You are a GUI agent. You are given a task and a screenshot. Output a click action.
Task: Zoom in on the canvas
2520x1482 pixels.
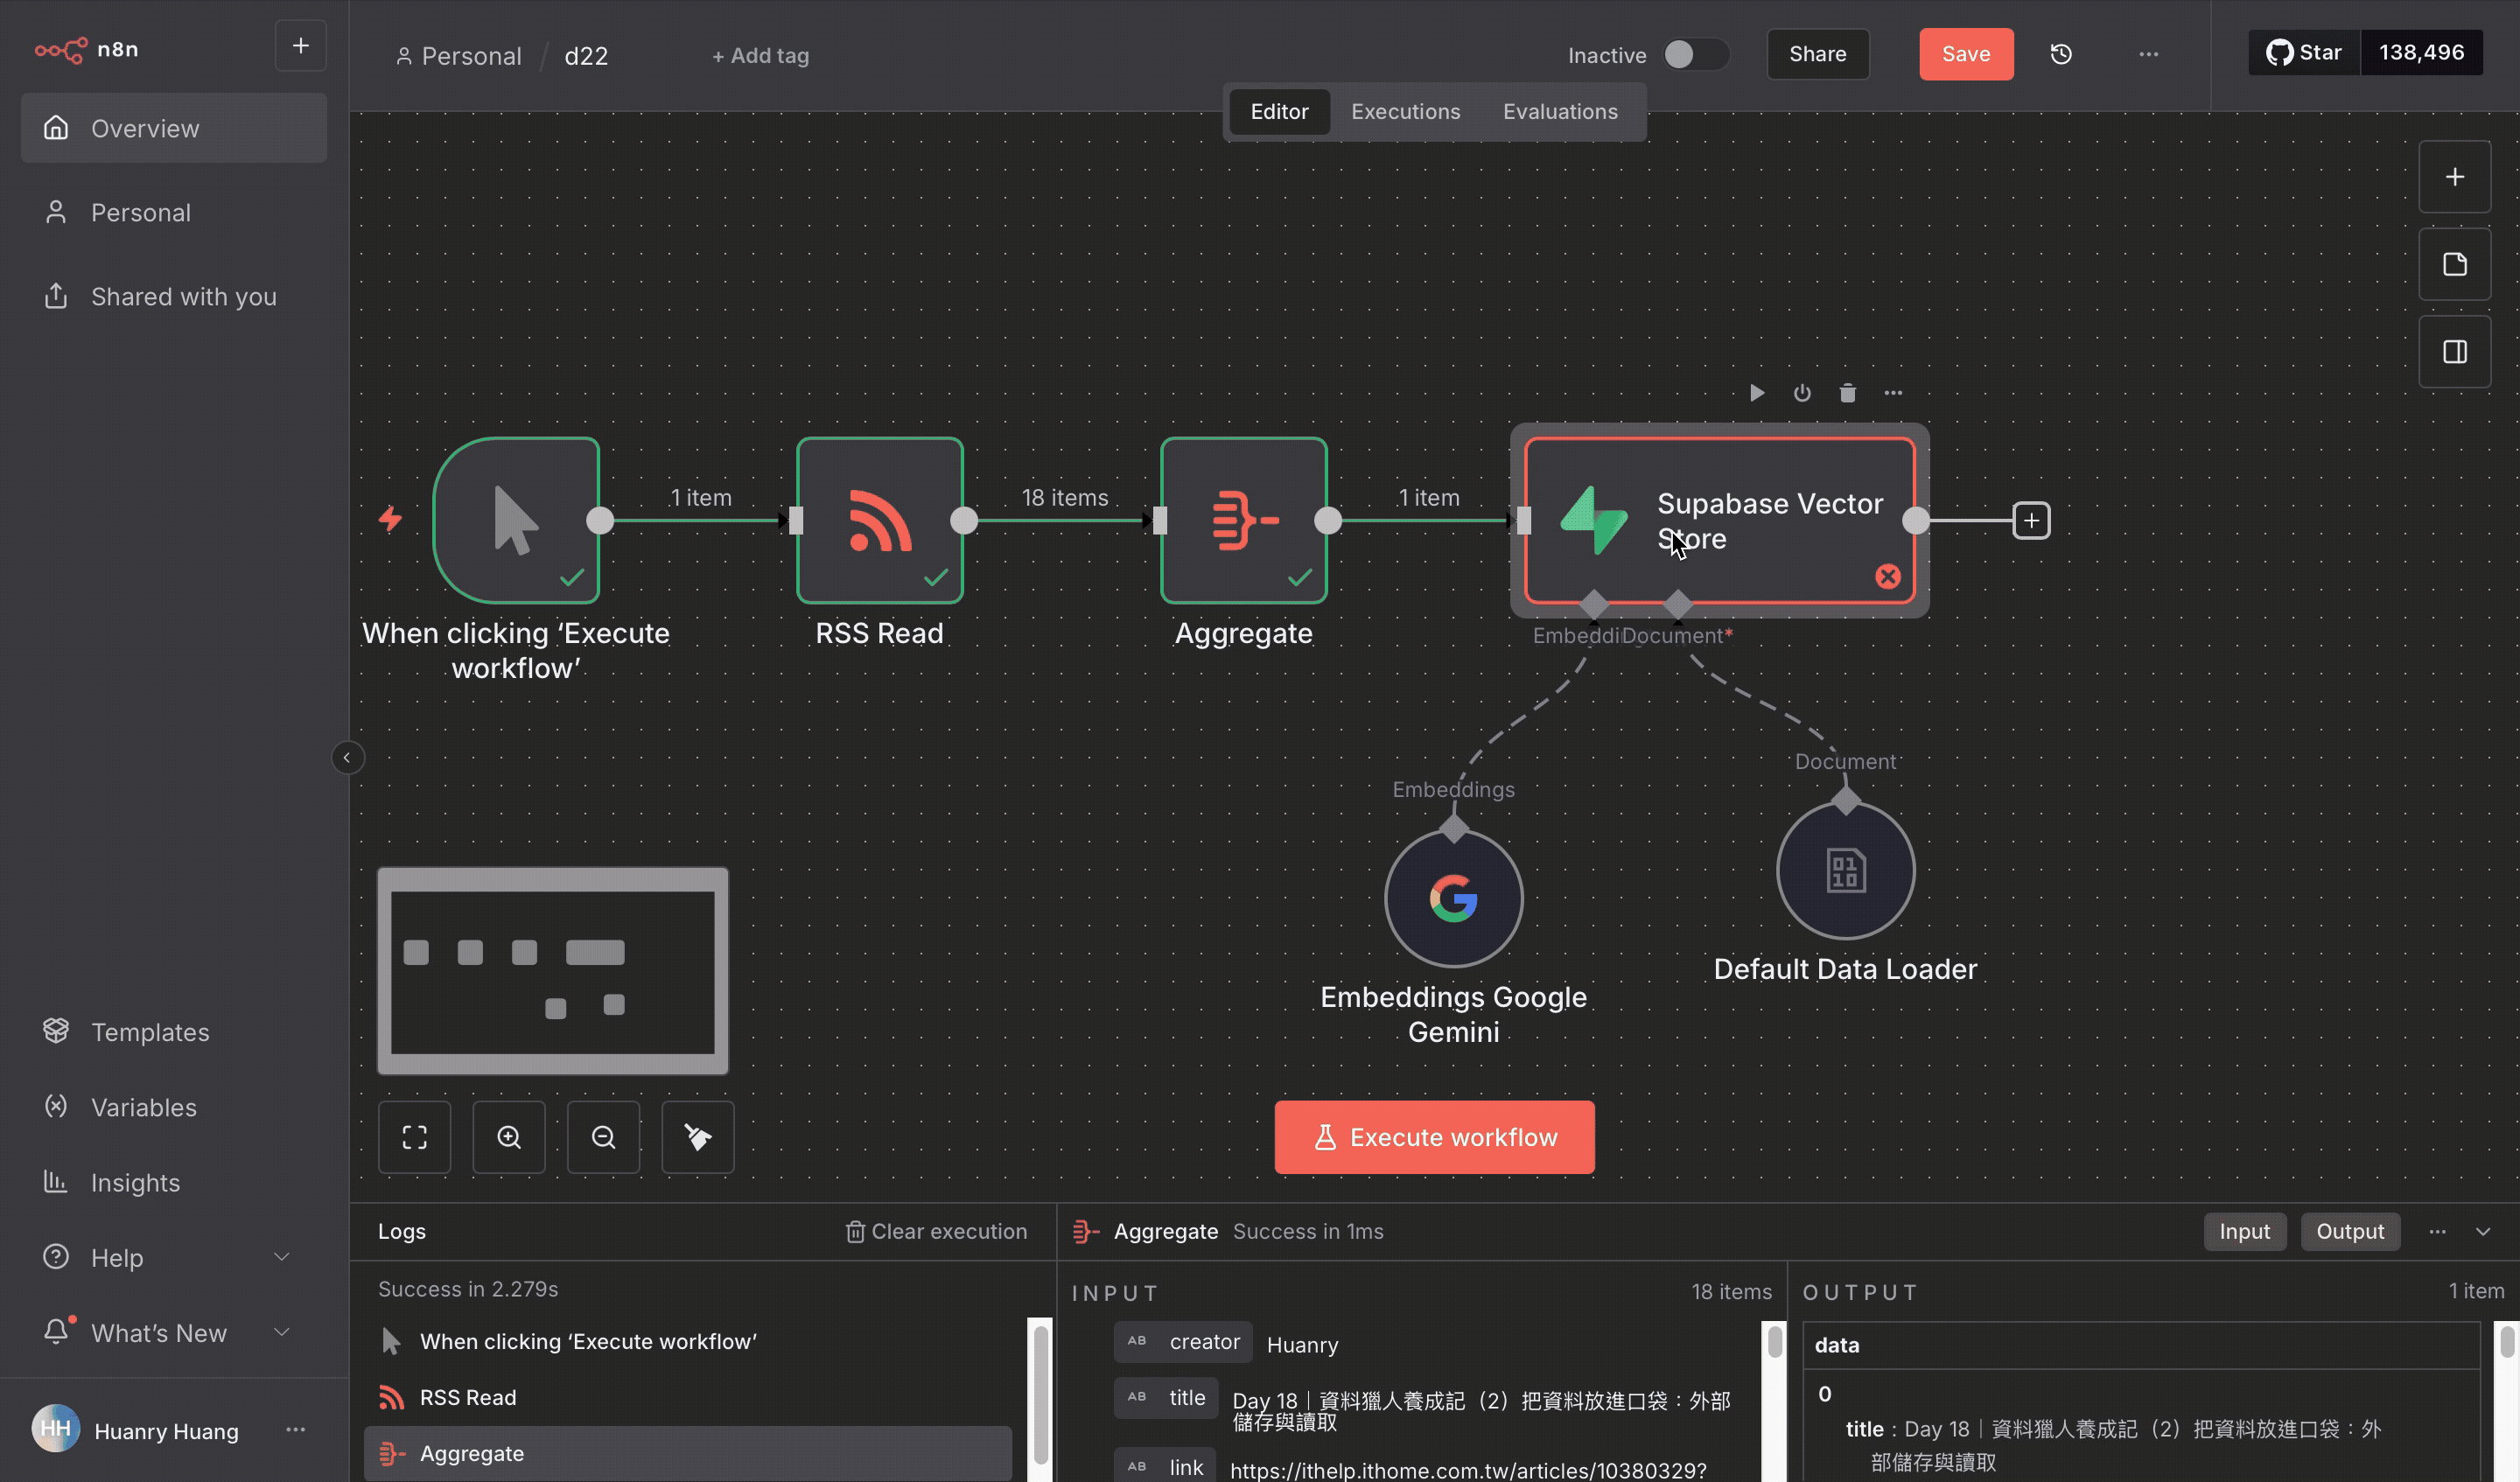click(509, 1137)
